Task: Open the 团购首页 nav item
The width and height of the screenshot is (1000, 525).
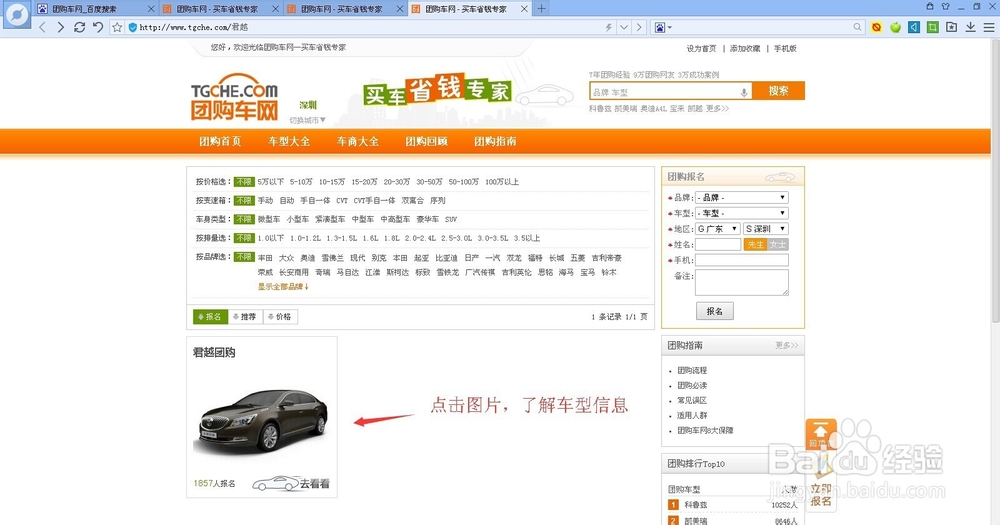Action: tap(220, 141)
